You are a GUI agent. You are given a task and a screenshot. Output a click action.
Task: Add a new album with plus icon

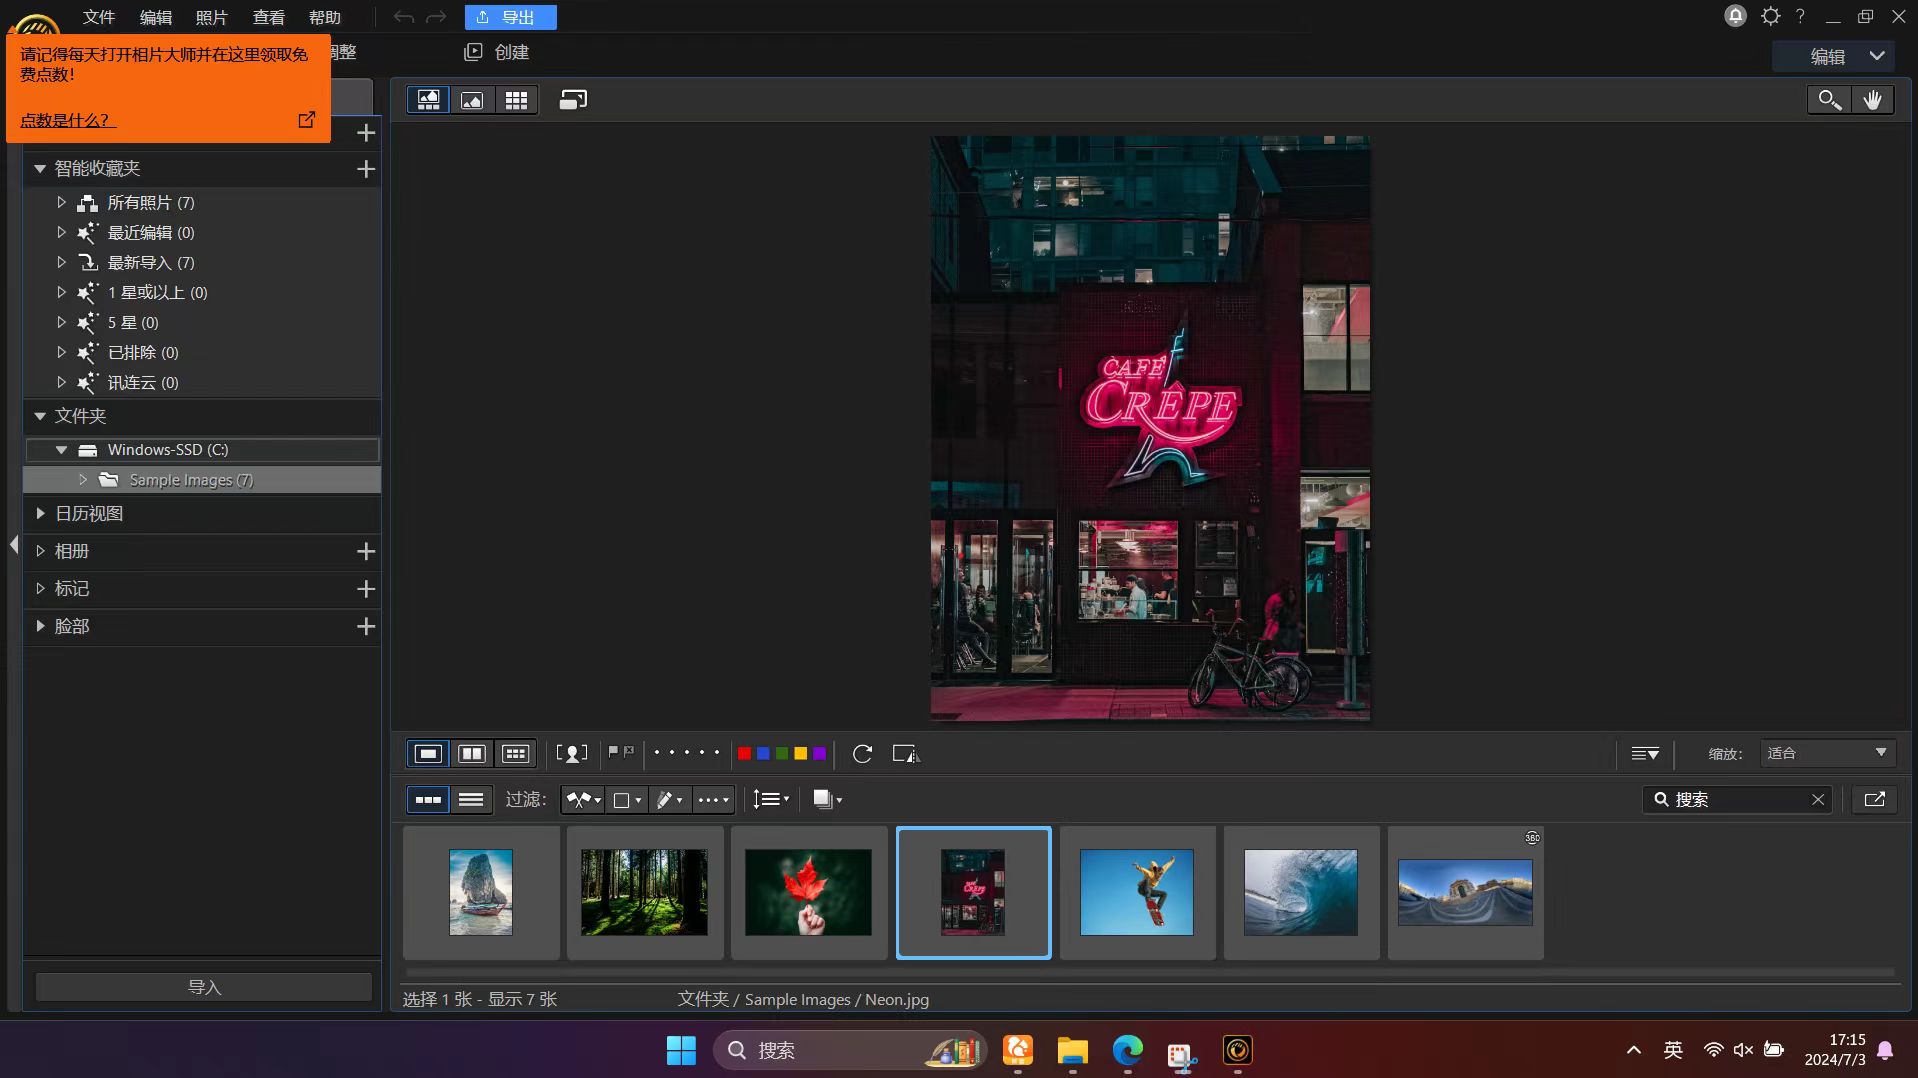click(366, 552)
